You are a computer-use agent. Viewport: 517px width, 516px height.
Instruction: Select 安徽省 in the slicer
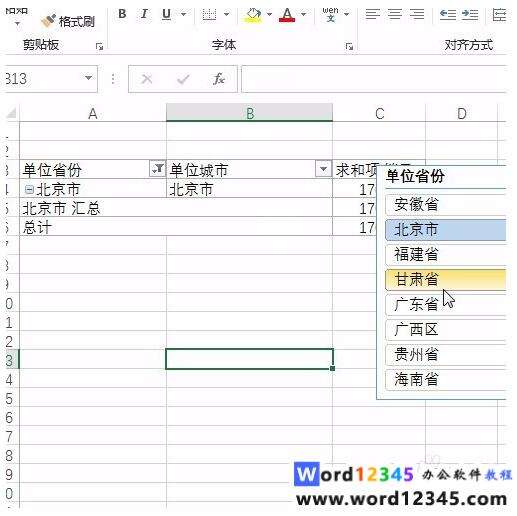click(446, 204)
